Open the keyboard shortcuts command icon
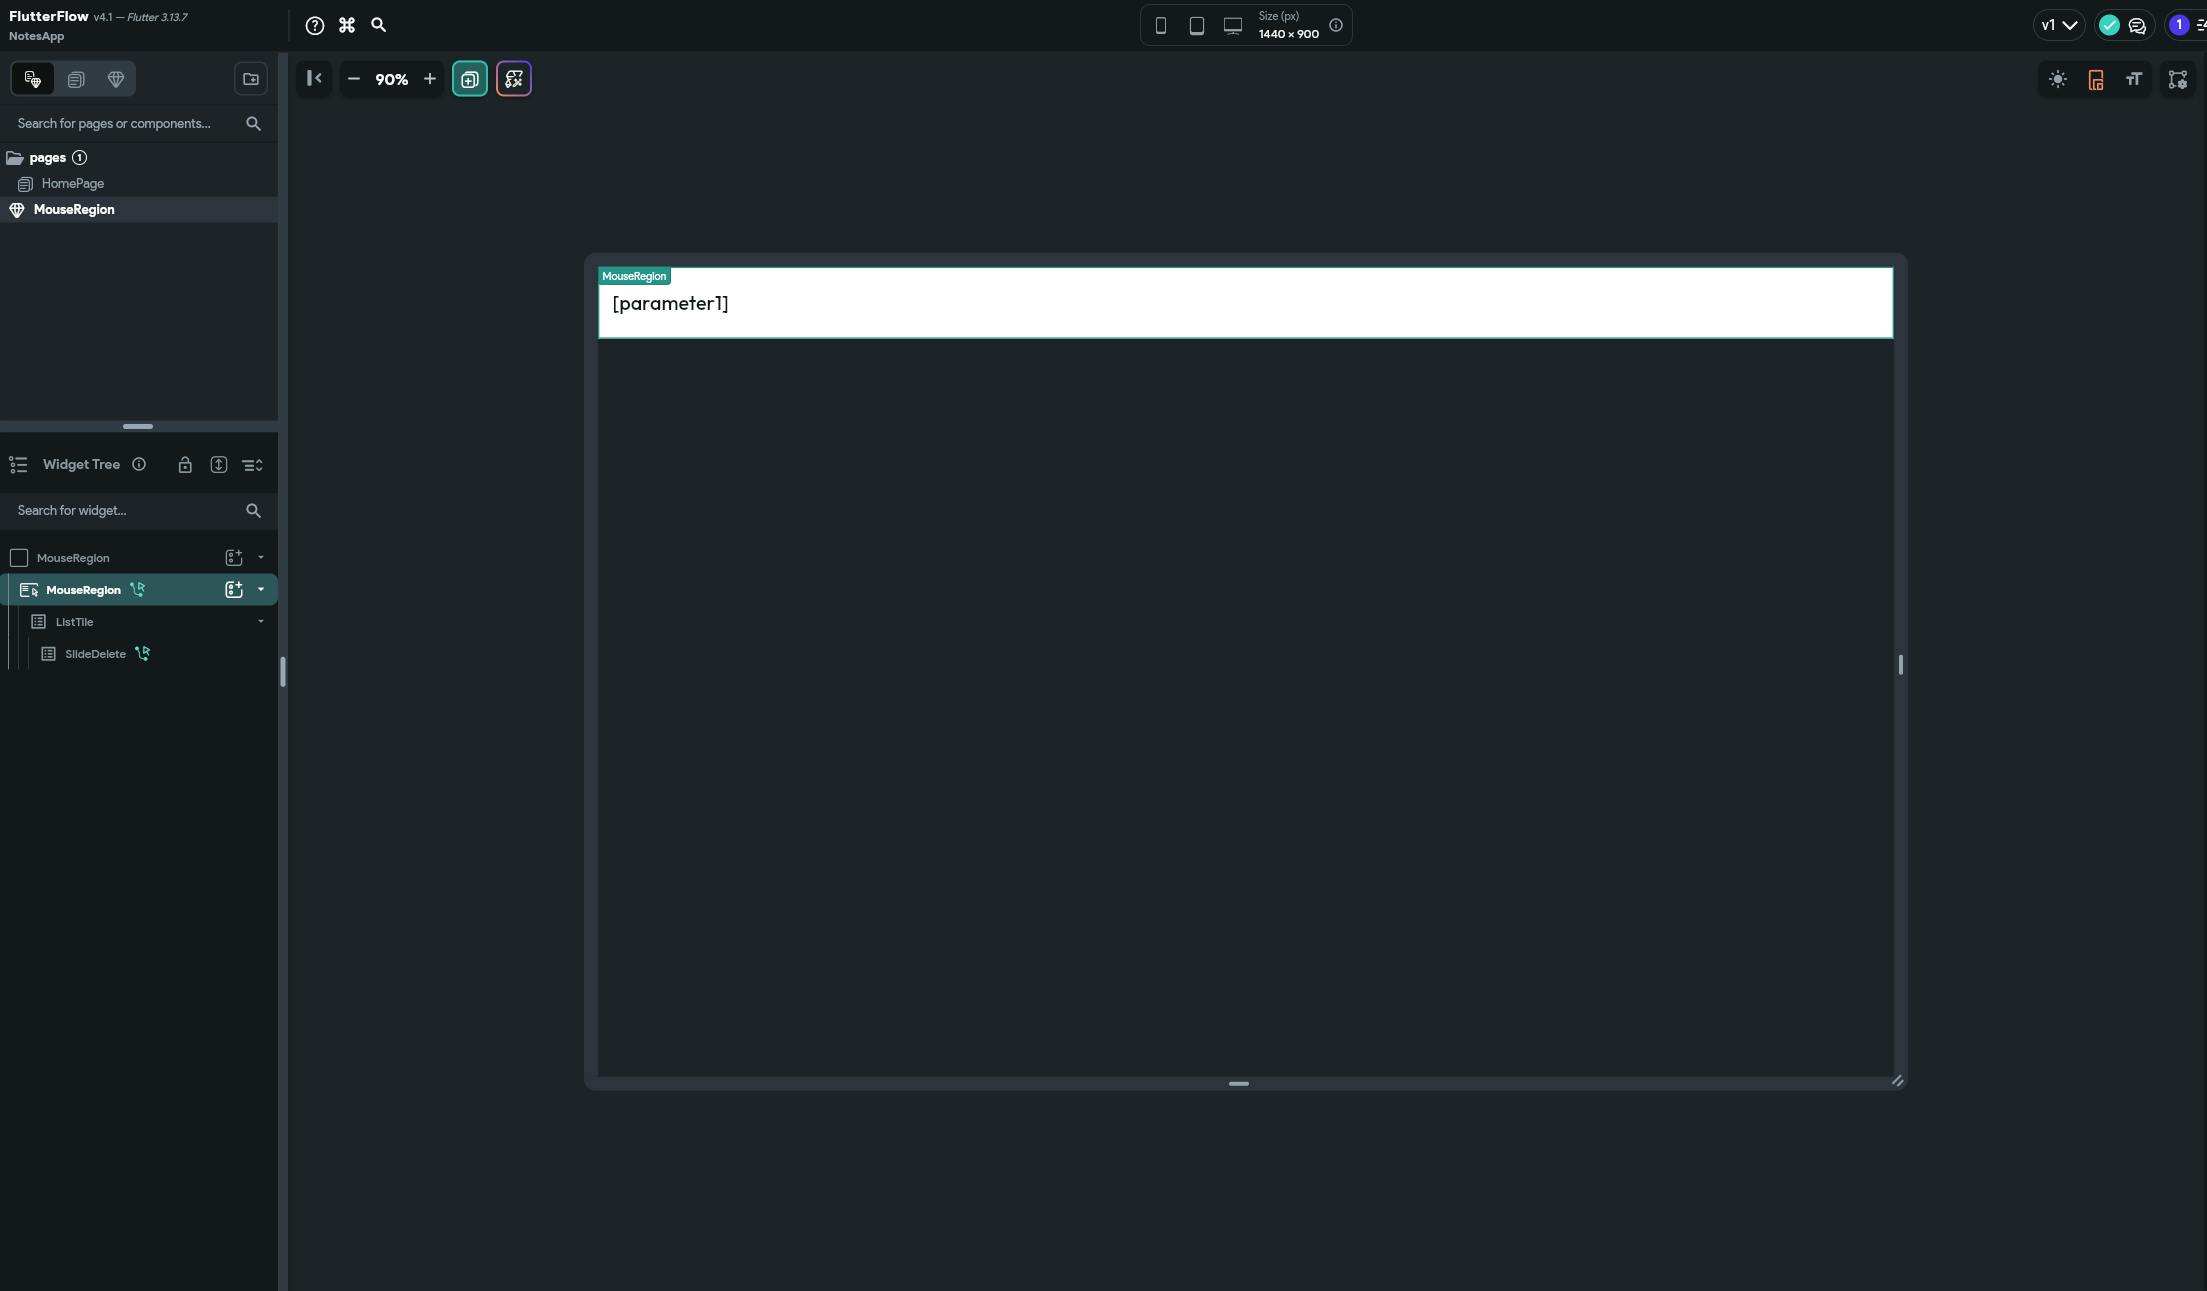Image resolution: width=2207 pixels, height=1291 pixels. pyautogui.click(x=347, y=26)
